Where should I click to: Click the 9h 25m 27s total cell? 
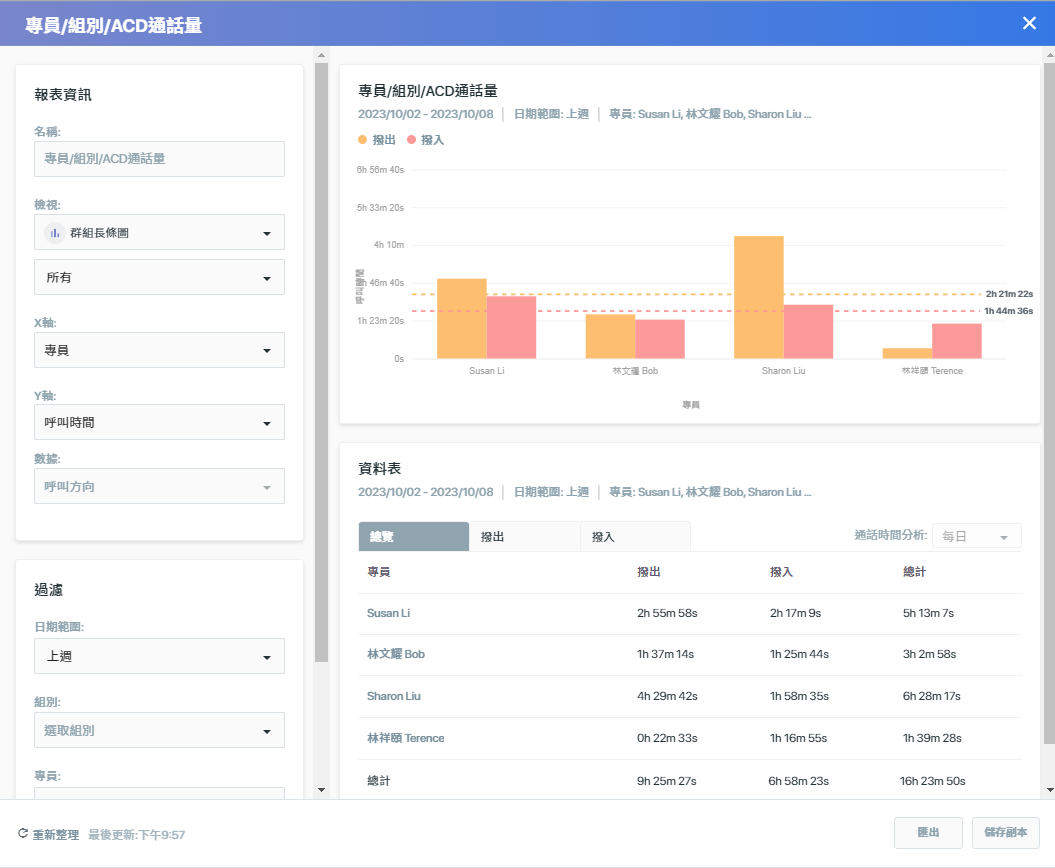point(666,781)
